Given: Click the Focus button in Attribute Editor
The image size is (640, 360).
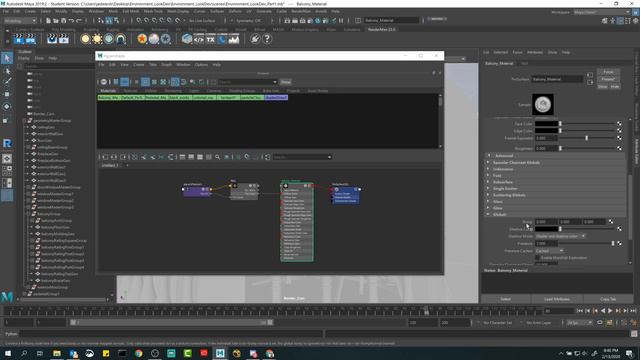Looking at the screenshot, I should tap(608, 72).
